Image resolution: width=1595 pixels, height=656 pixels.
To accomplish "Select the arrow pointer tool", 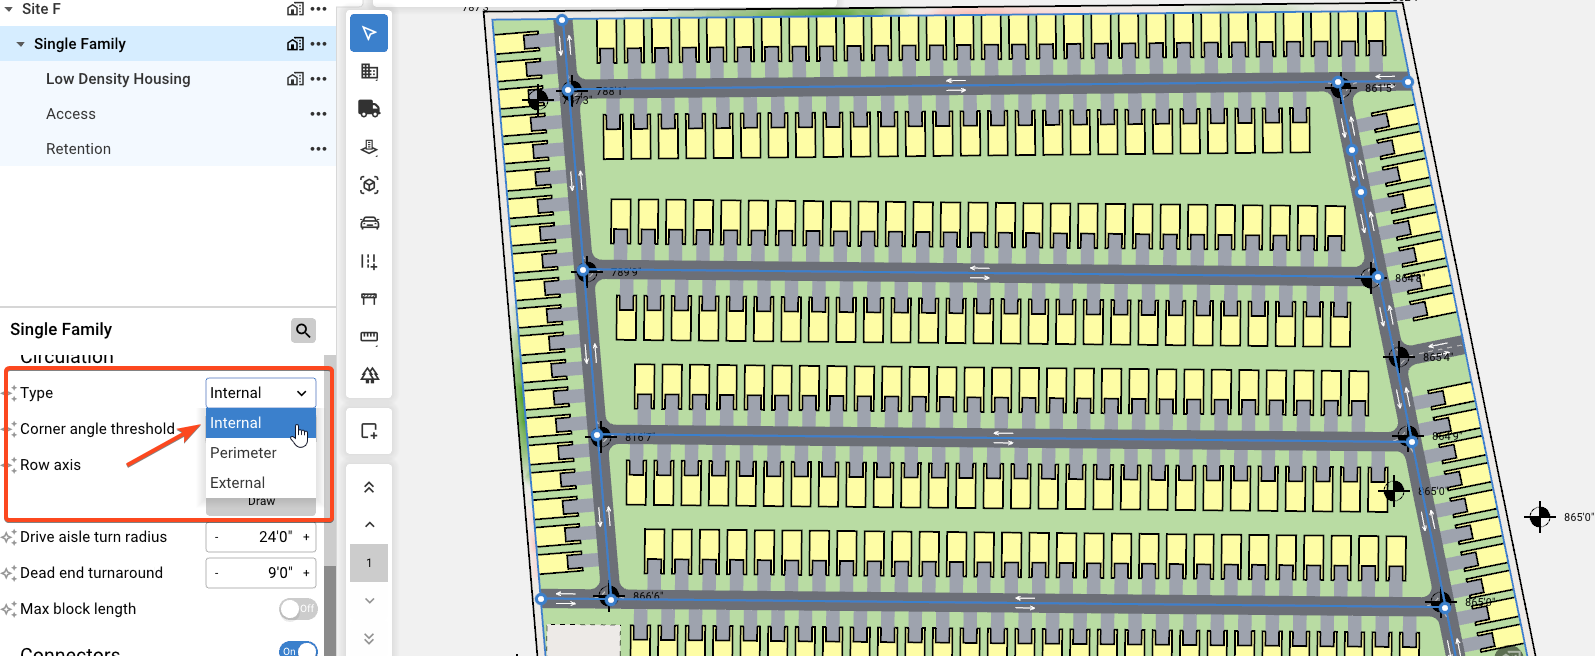I will tap(369, 34).
